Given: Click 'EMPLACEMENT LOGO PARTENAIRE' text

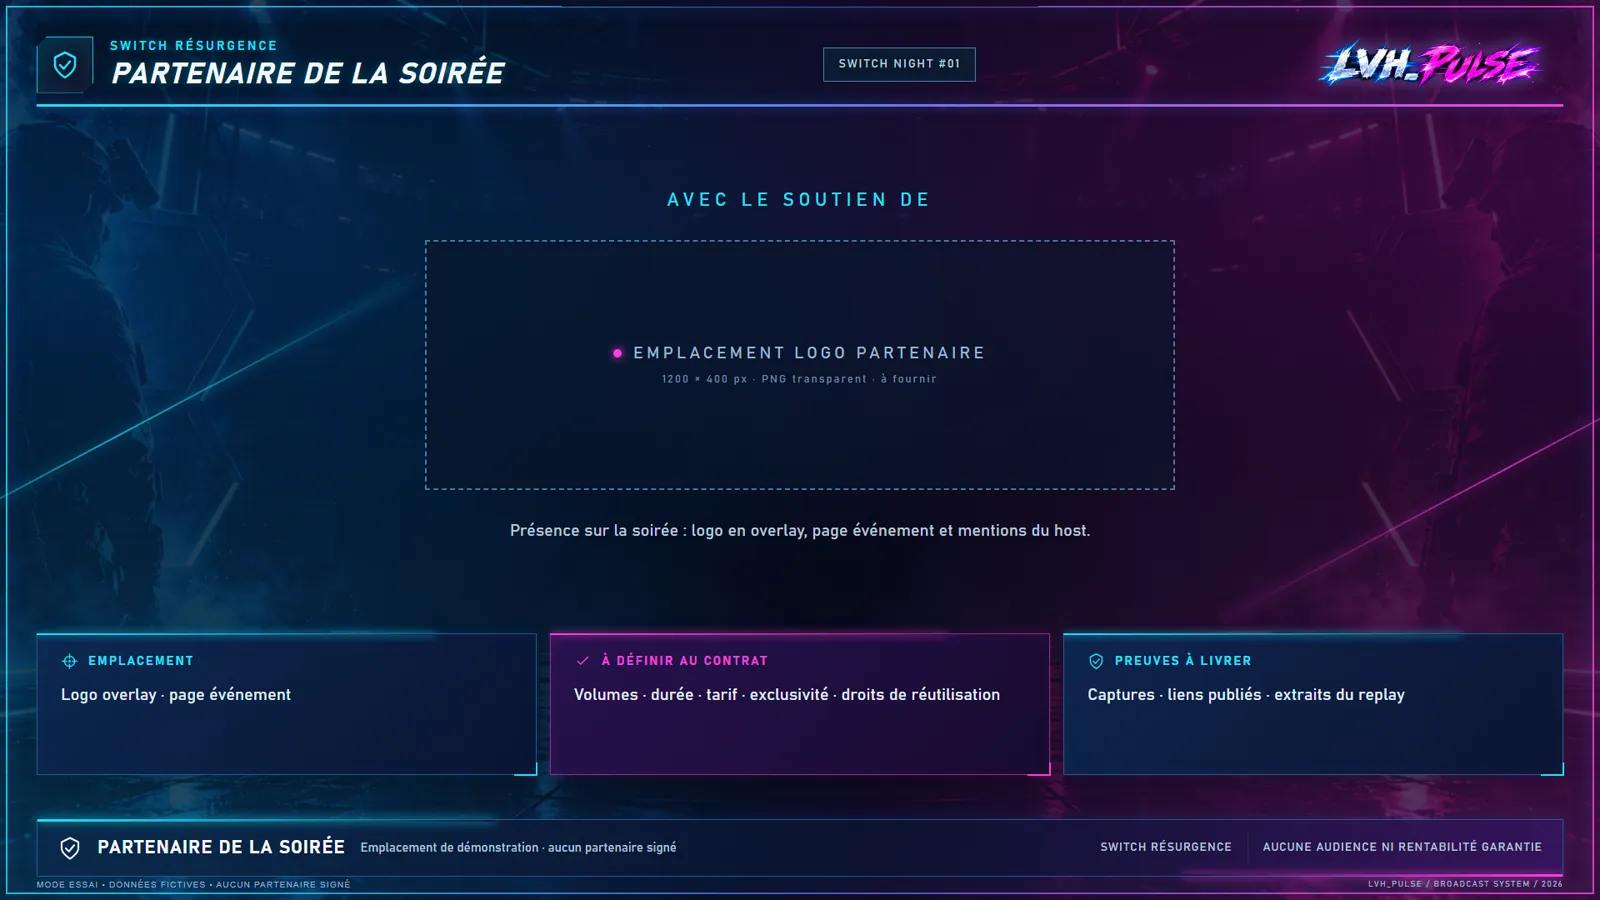Looking at the screenshot, I should click(809, 353).
